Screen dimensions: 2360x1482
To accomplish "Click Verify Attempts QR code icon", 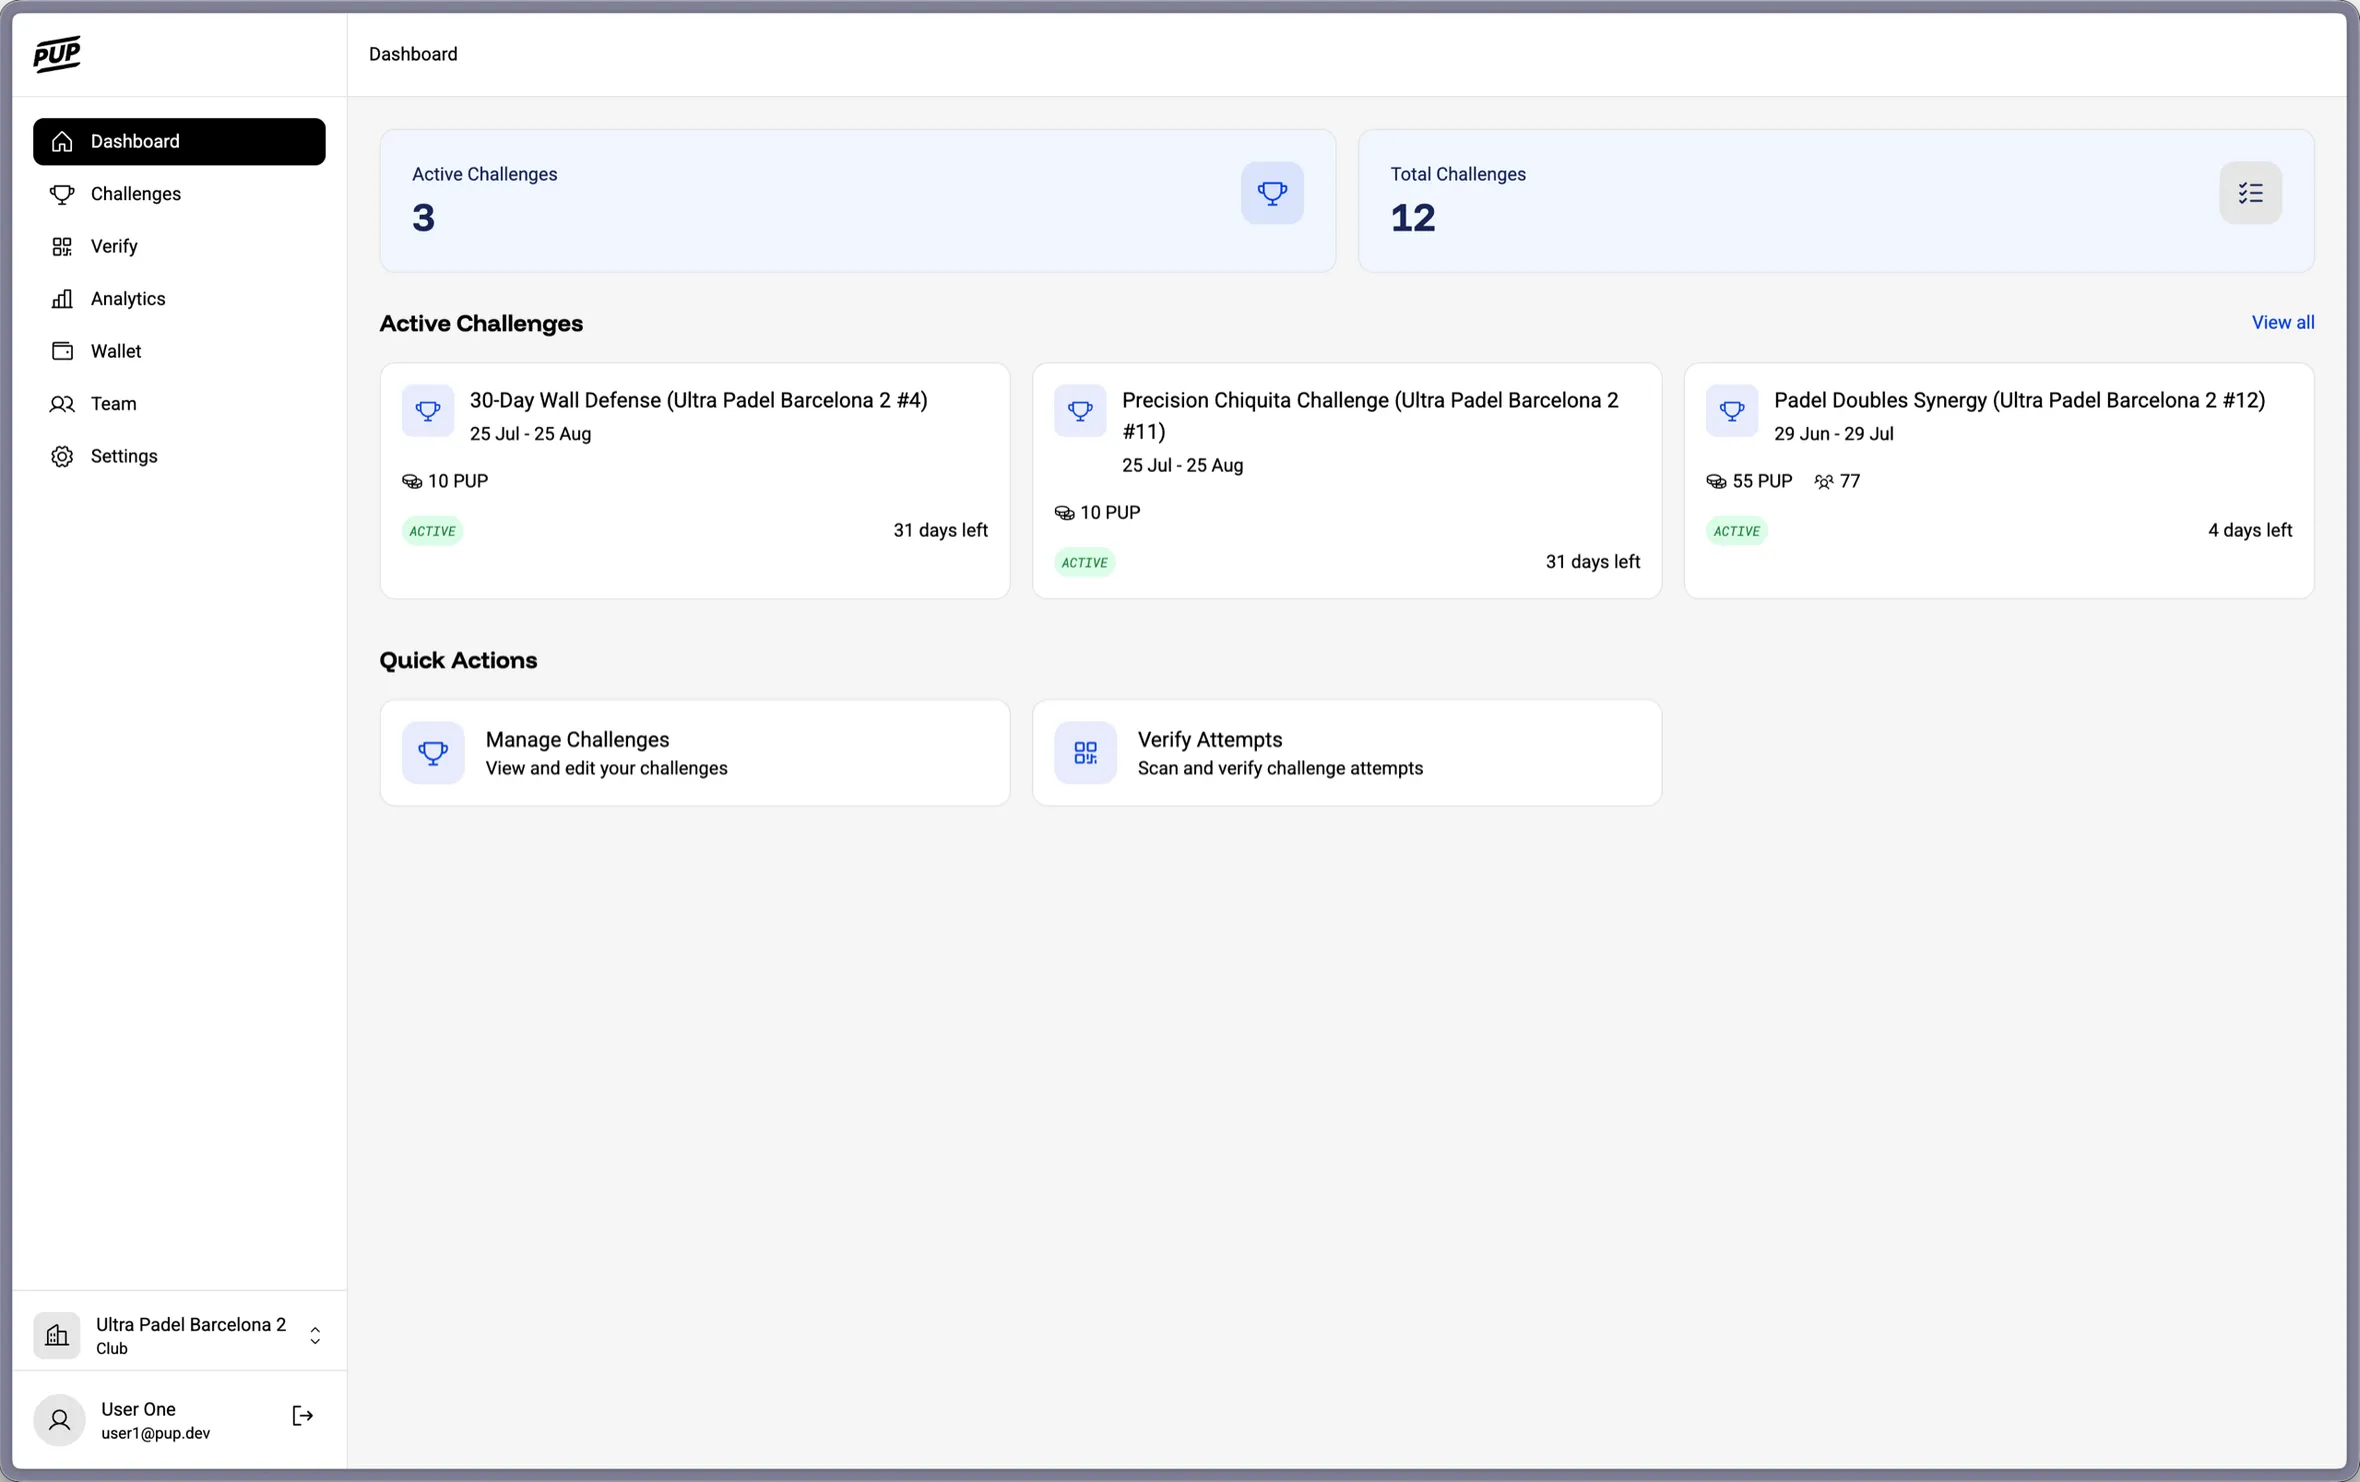I will click(x=1085, y=753).
